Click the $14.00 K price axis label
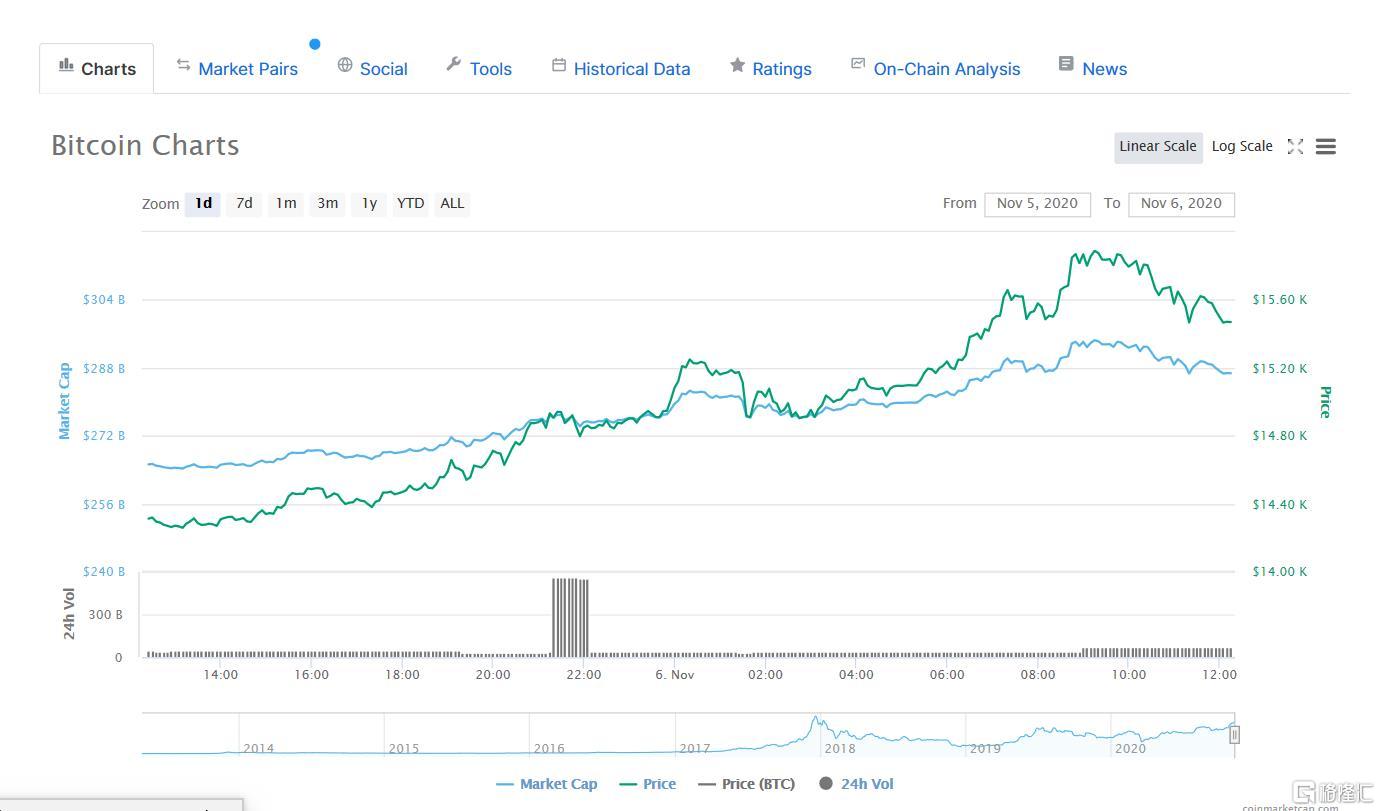This screenshot has width=1380, height=811. tap(1280, 572)
